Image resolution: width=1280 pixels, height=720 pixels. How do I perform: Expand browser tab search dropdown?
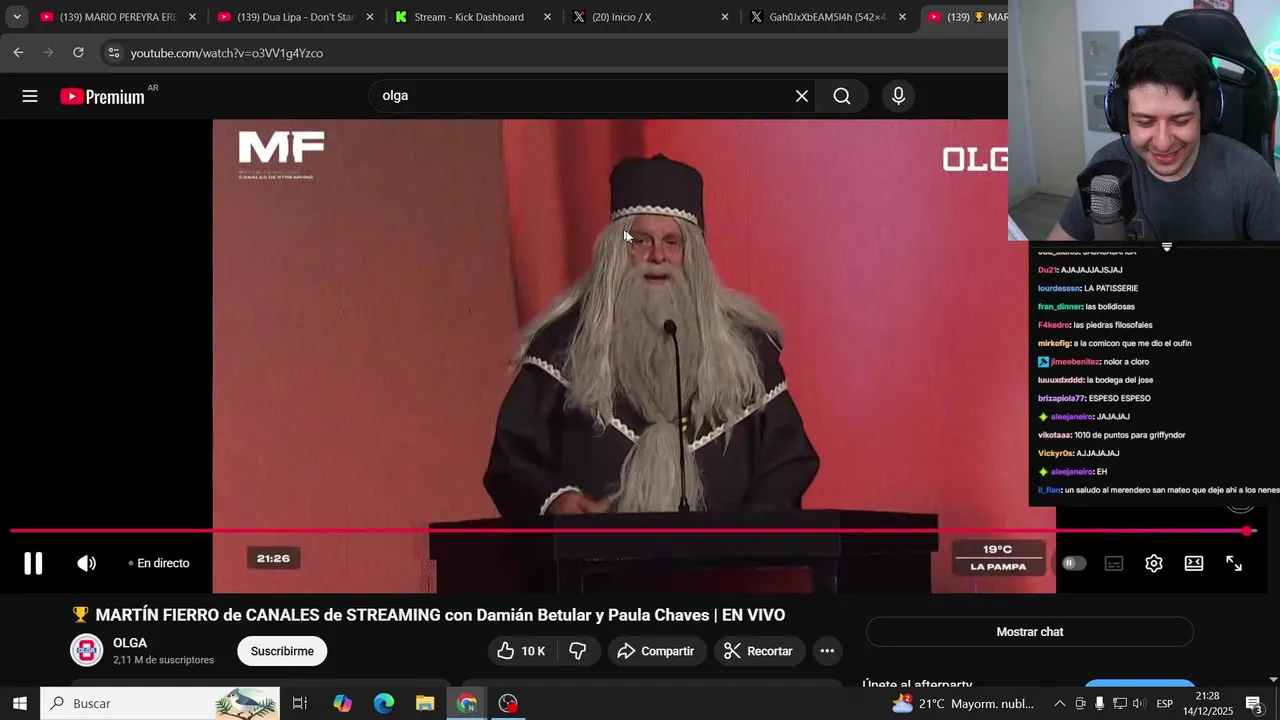coord(17,17)
